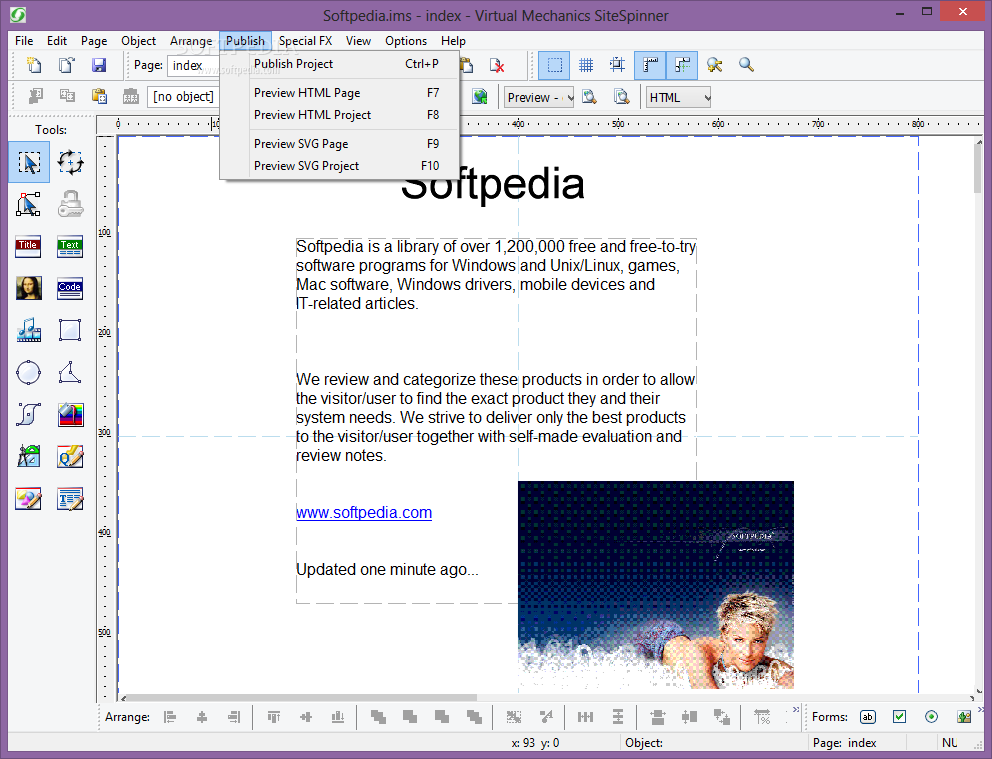992x759 pixels.
Task: Toggle the grid display button
Action: [586, 65]
